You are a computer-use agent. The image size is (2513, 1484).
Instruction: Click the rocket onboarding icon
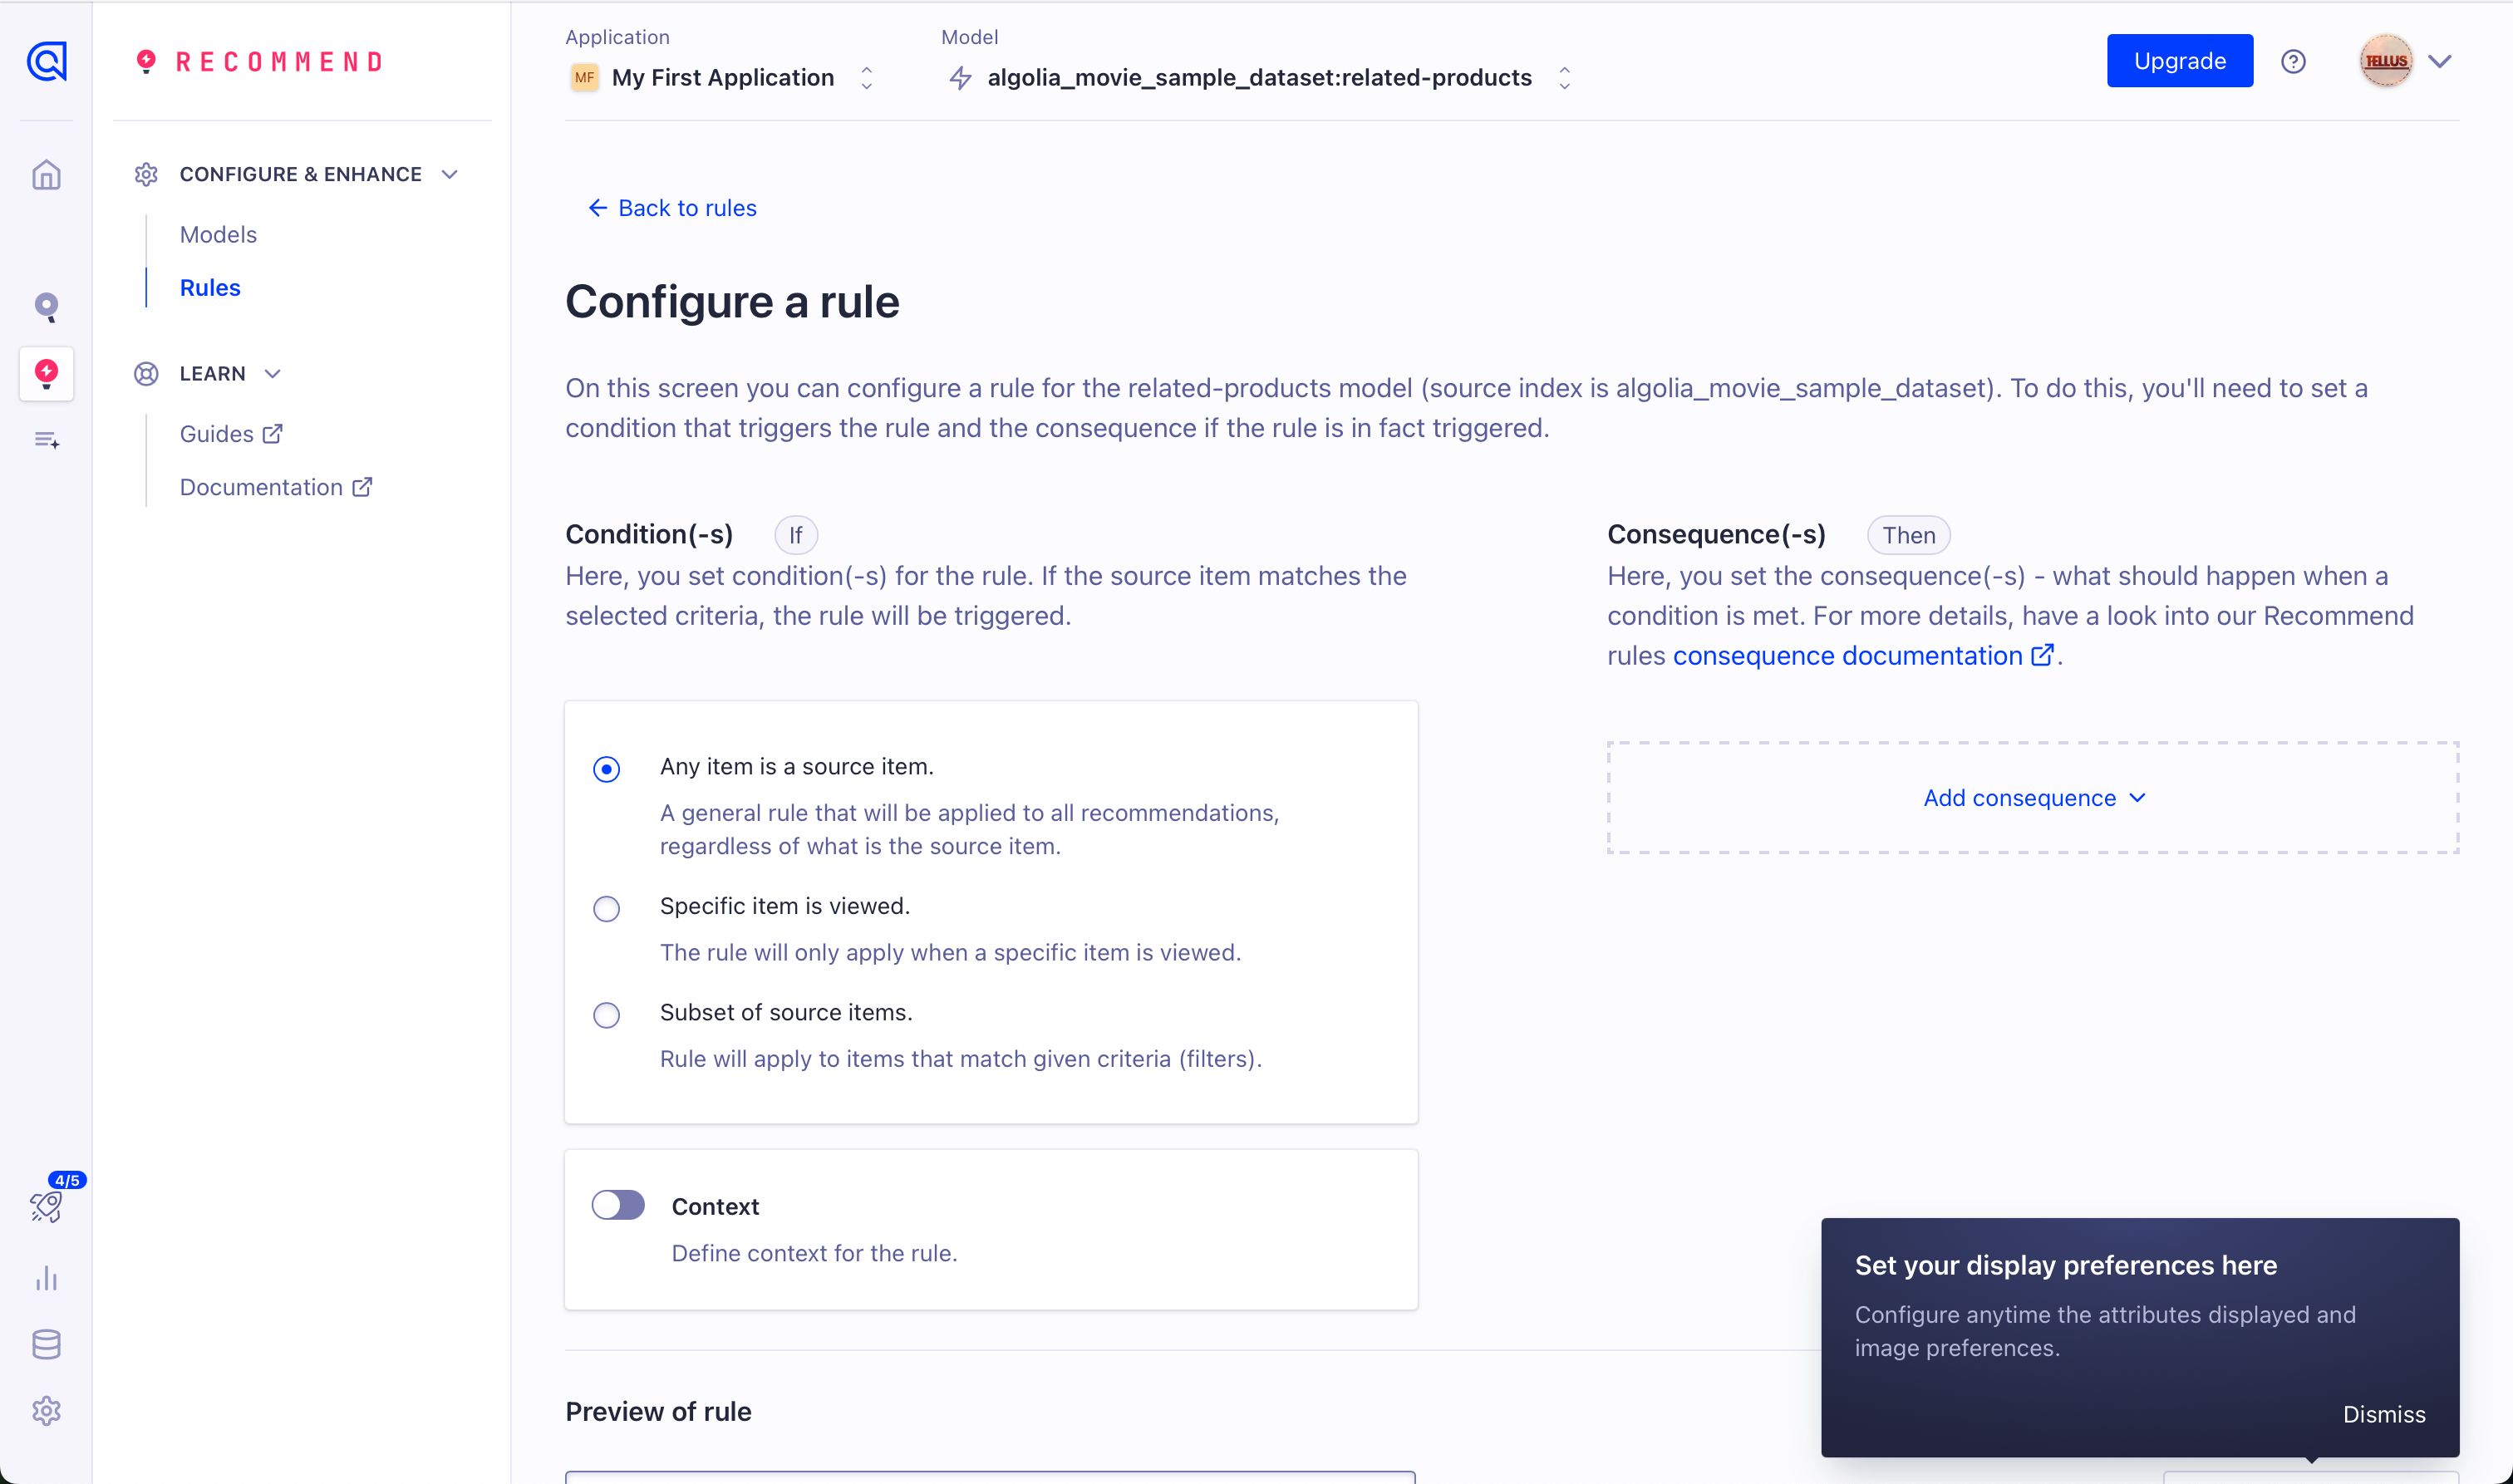coord(46,1207)
